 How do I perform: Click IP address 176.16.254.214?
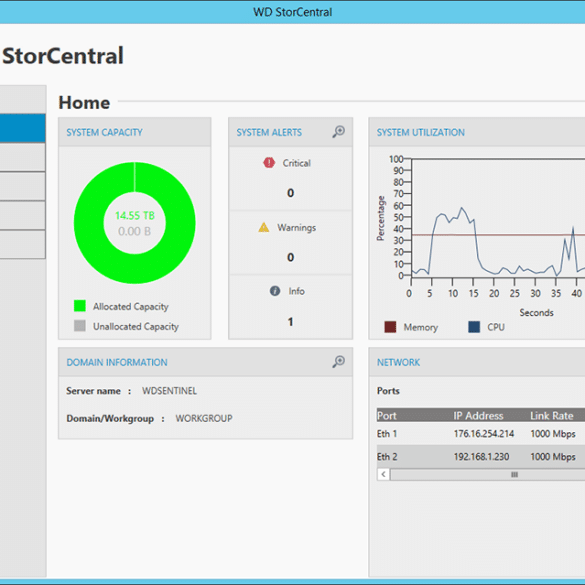(484, 434)
